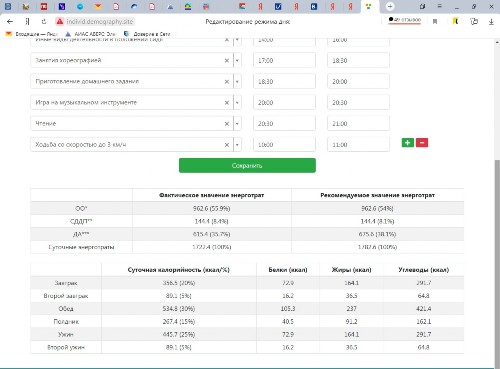The height and width of the screenshot is (369, 500).
Task: Expand the Занятия хореографией activity dropdown
Action: point(237,61)
